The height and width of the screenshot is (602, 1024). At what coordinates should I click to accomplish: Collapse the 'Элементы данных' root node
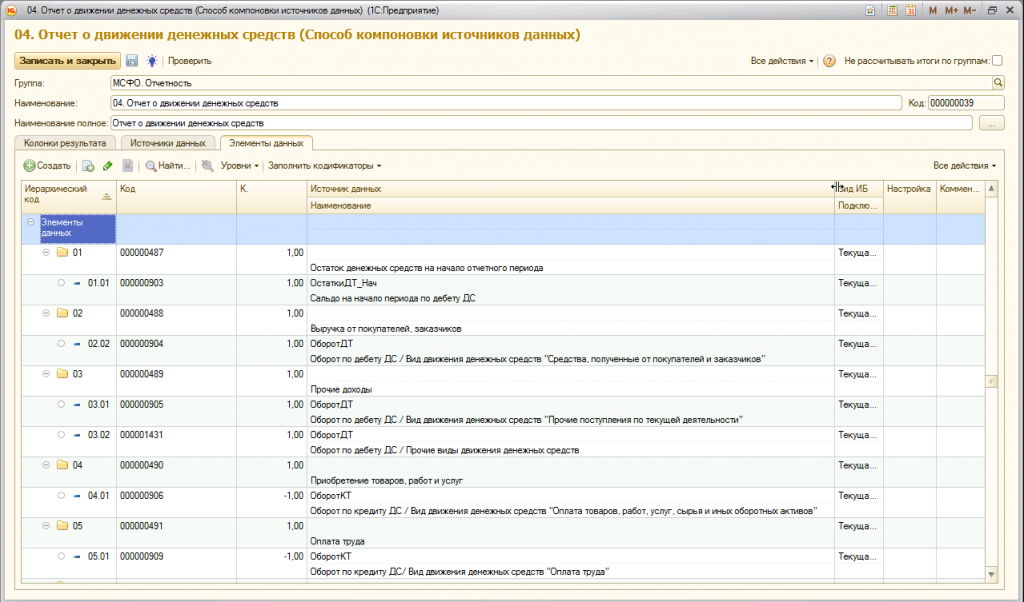point(30,223)
